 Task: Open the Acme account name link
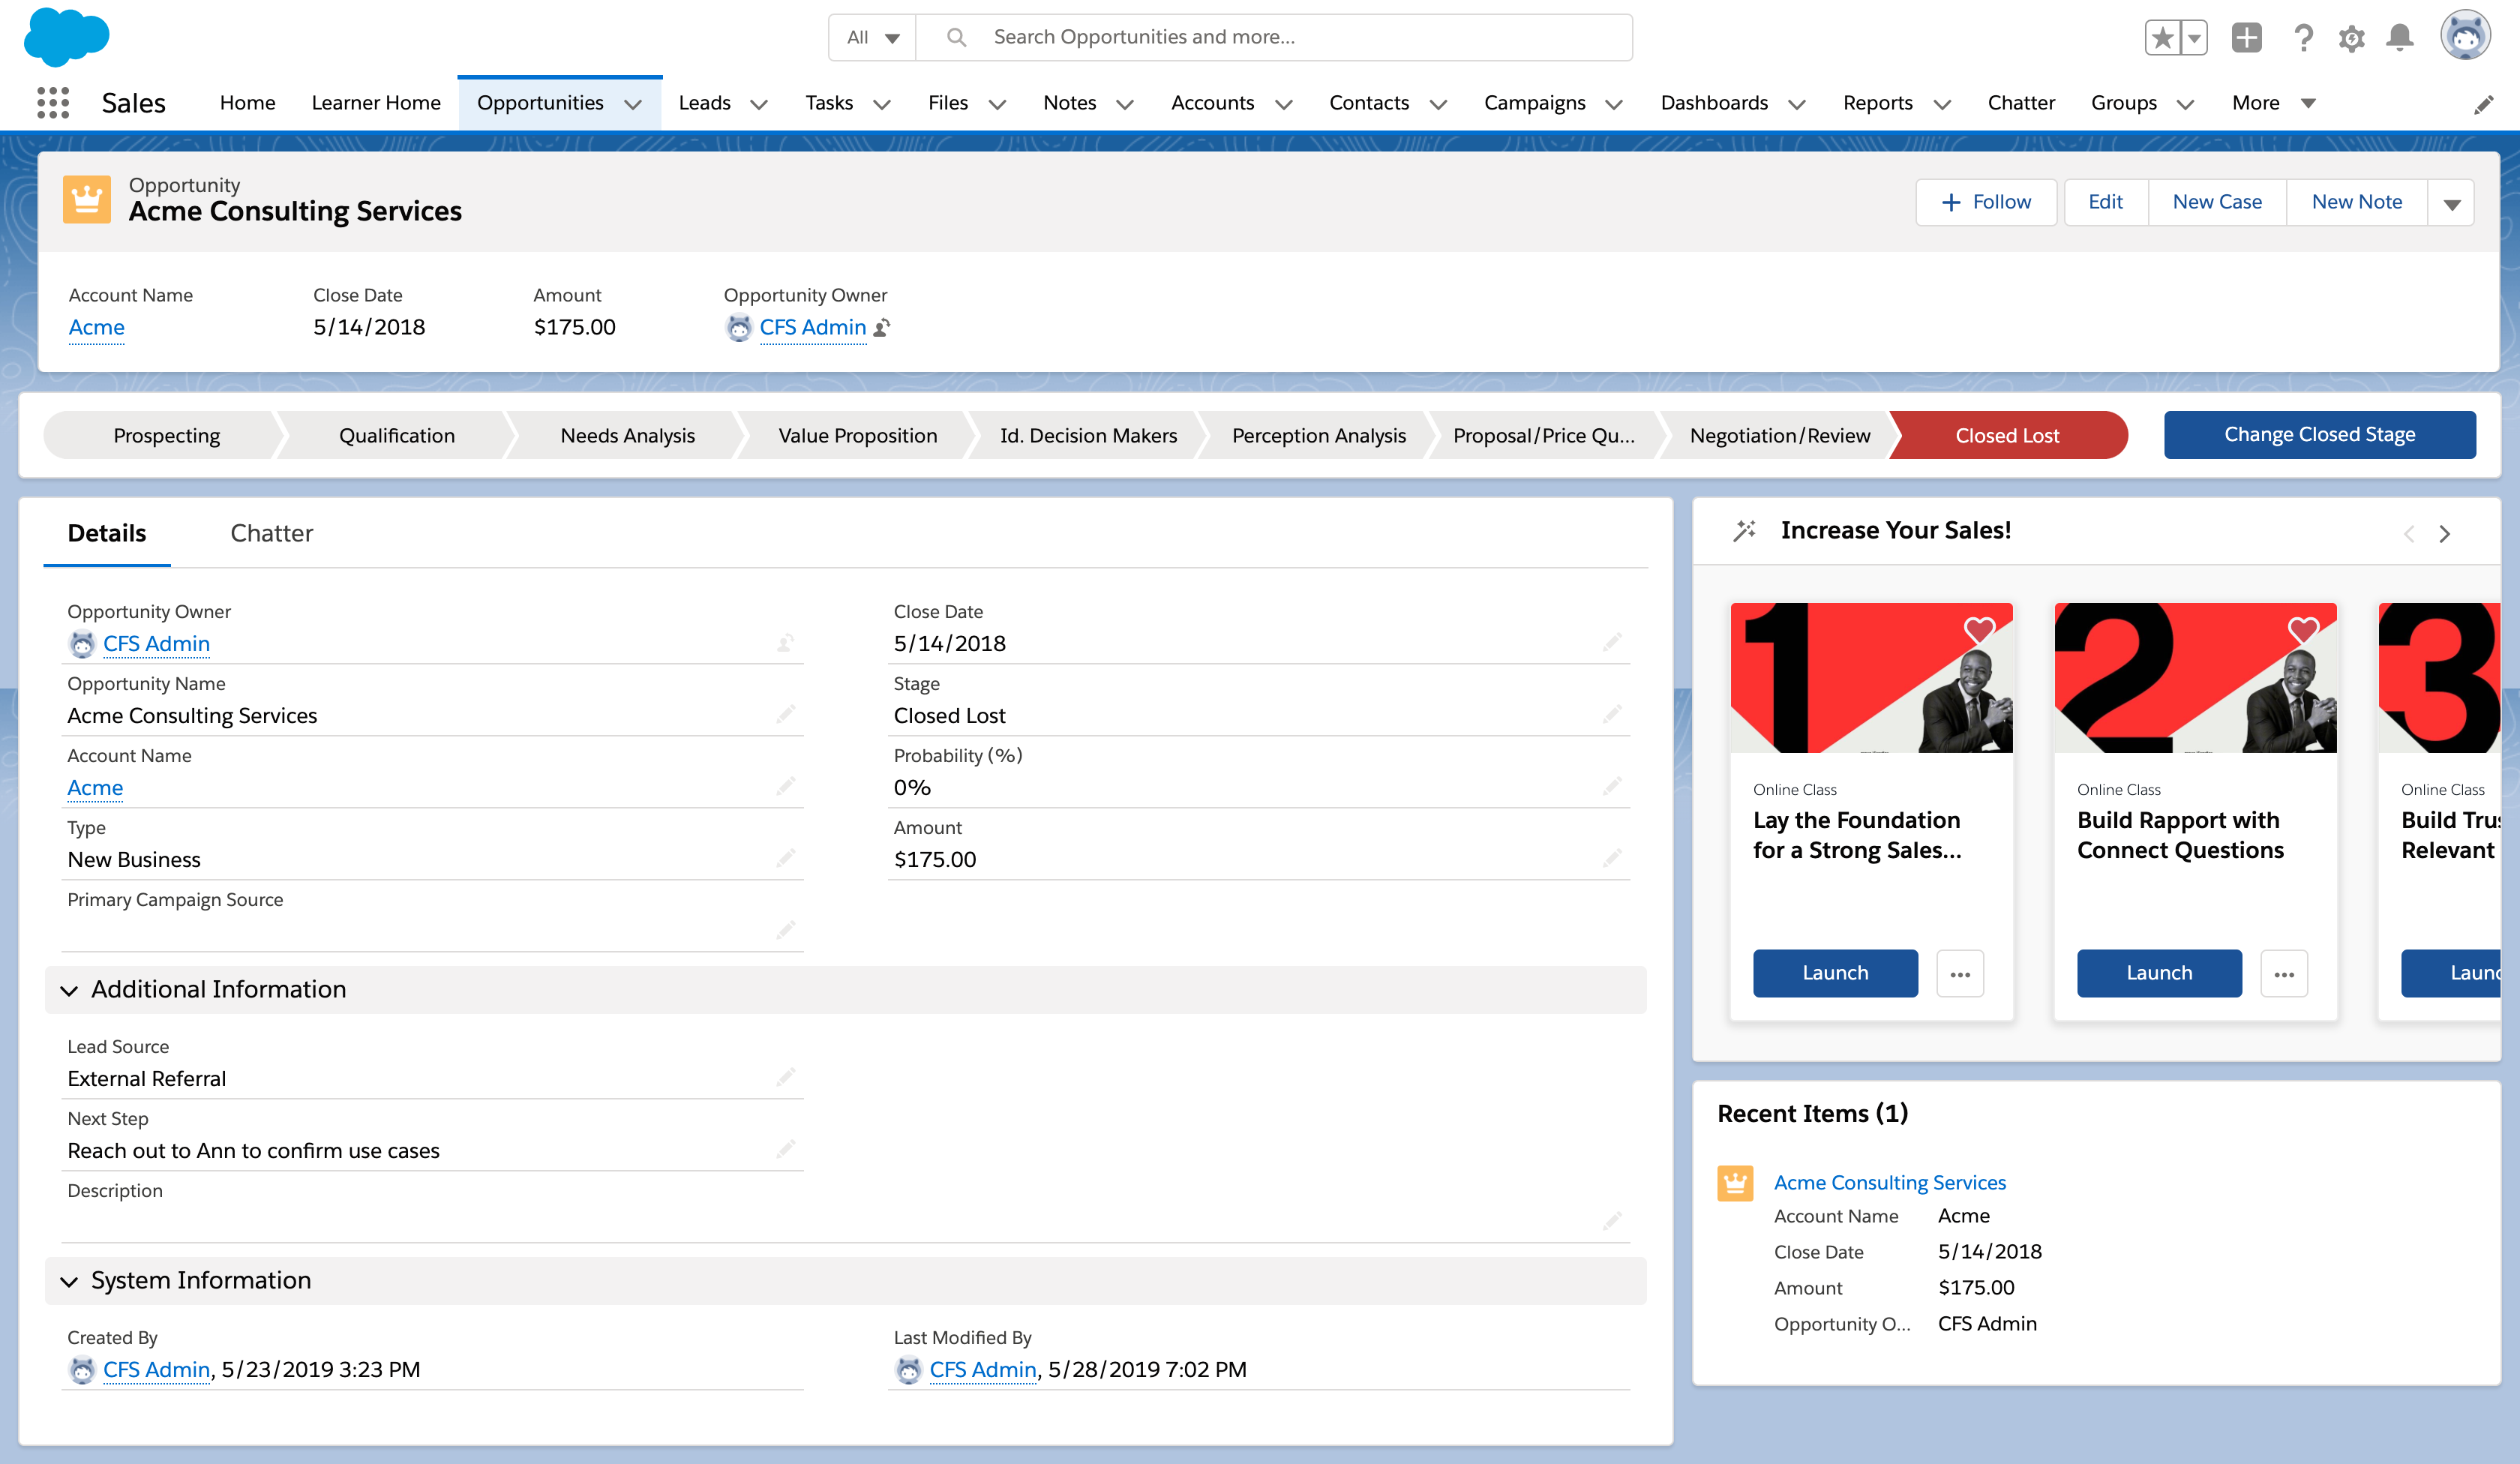[96, 328]
